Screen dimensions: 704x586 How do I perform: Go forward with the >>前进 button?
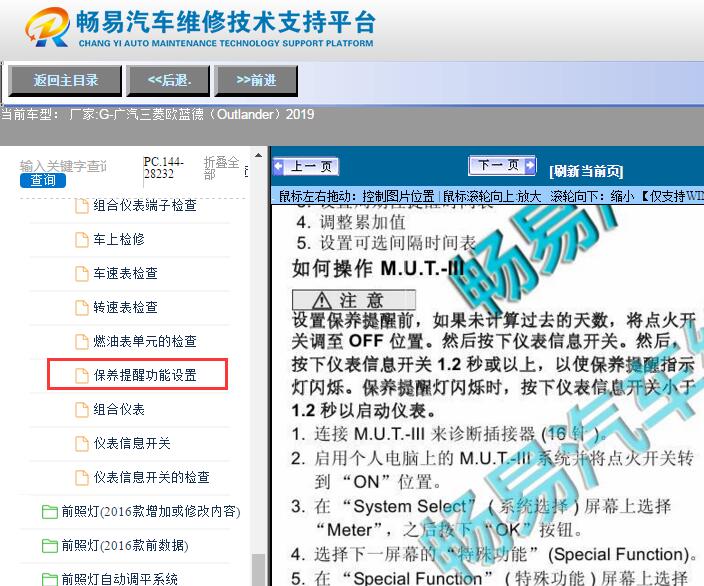pyautogui.click(x=256, y=81)
